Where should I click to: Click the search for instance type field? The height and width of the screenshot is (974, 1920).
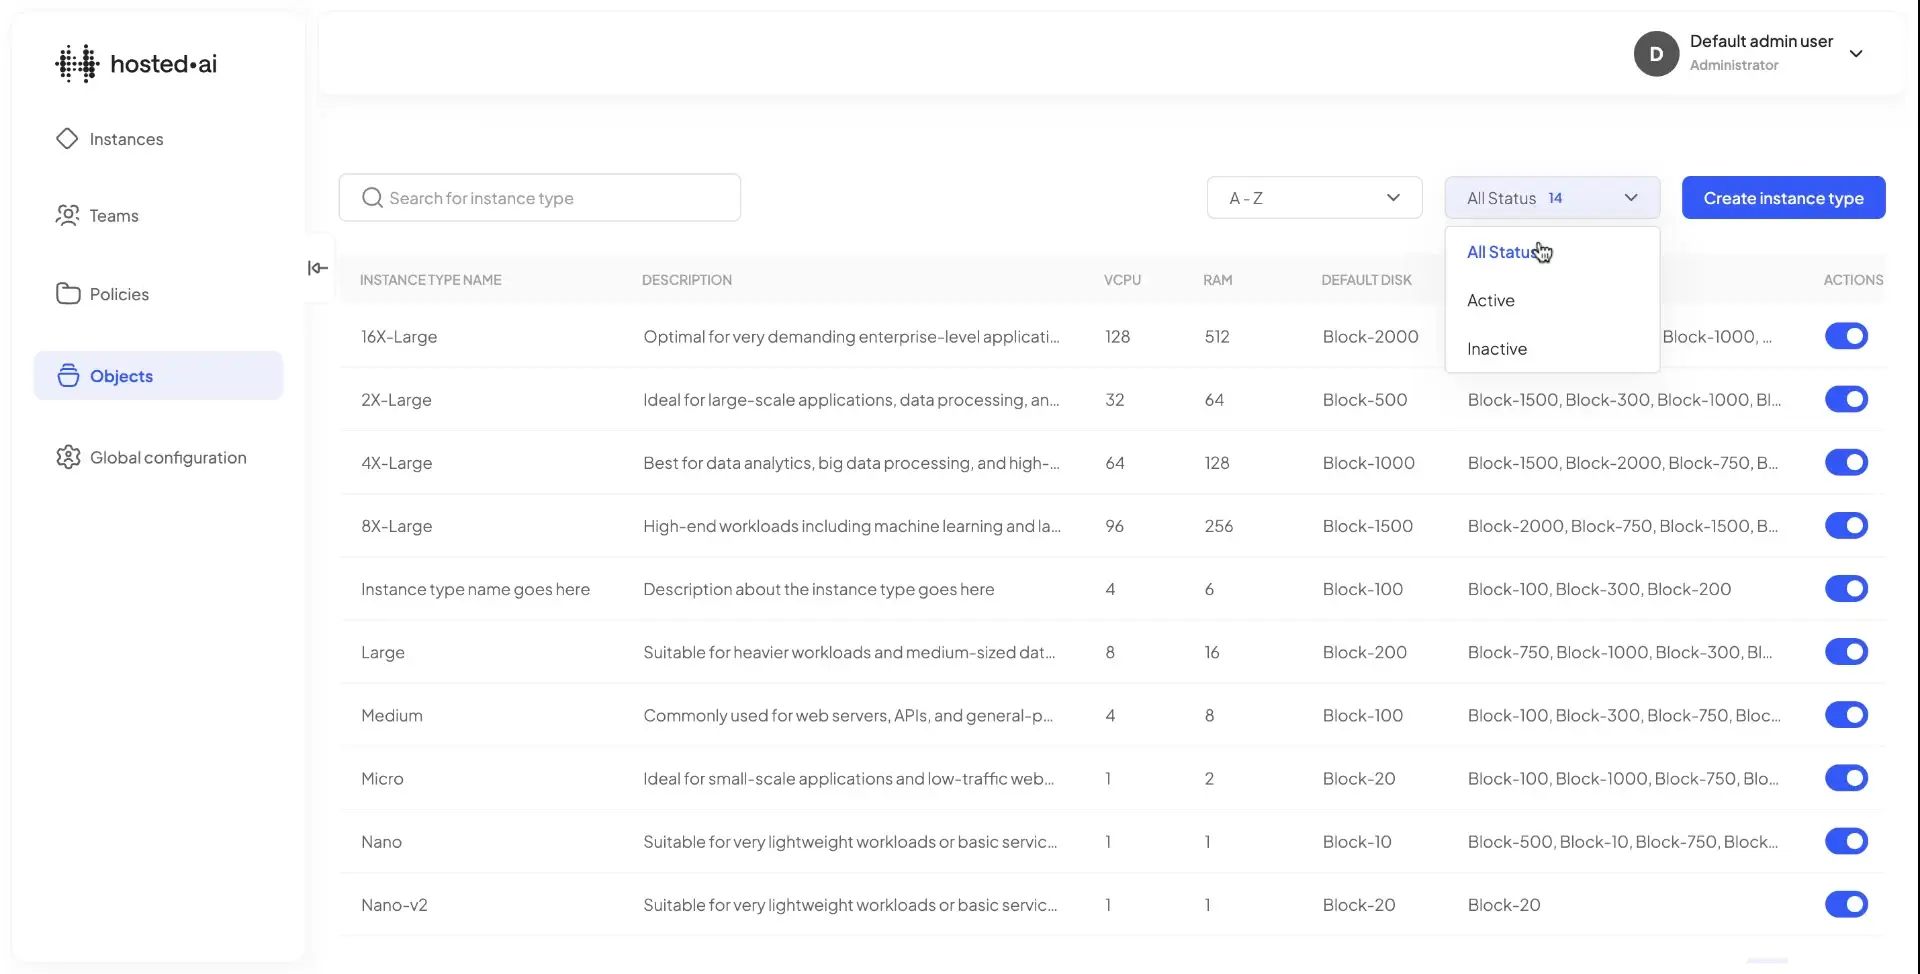(540, 197)
